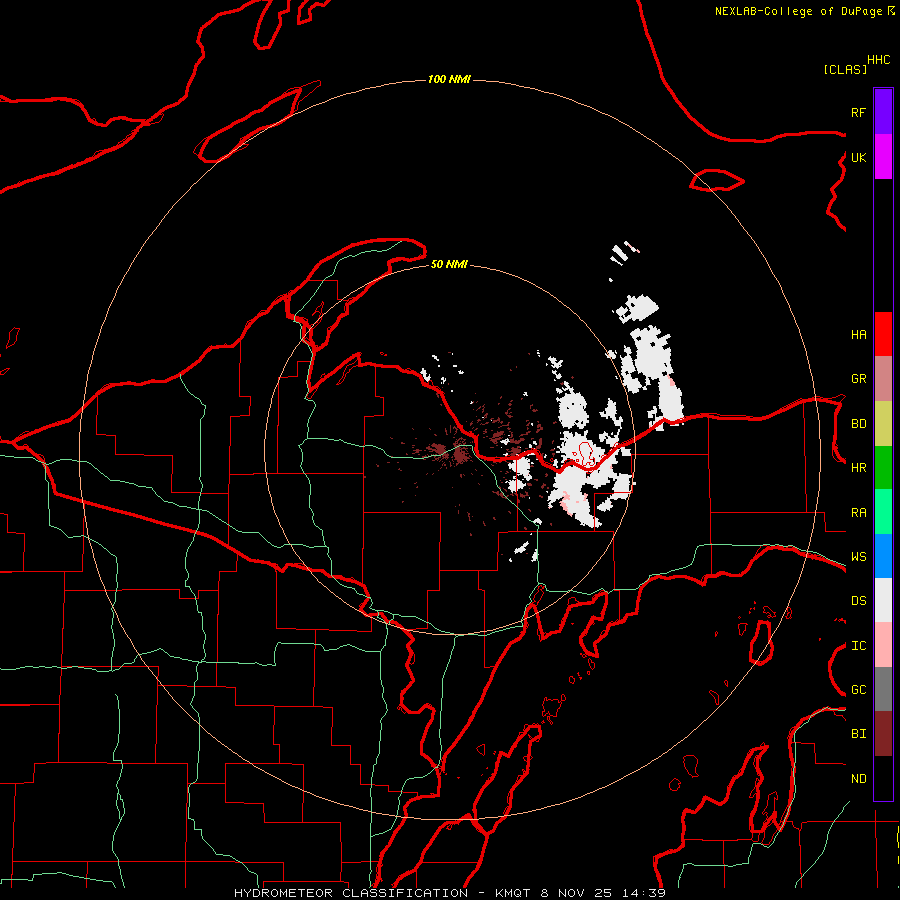Select the yellow BD legend swatch
The width and height of the screenshot is (900, 900).
click(x=883, y=424)
